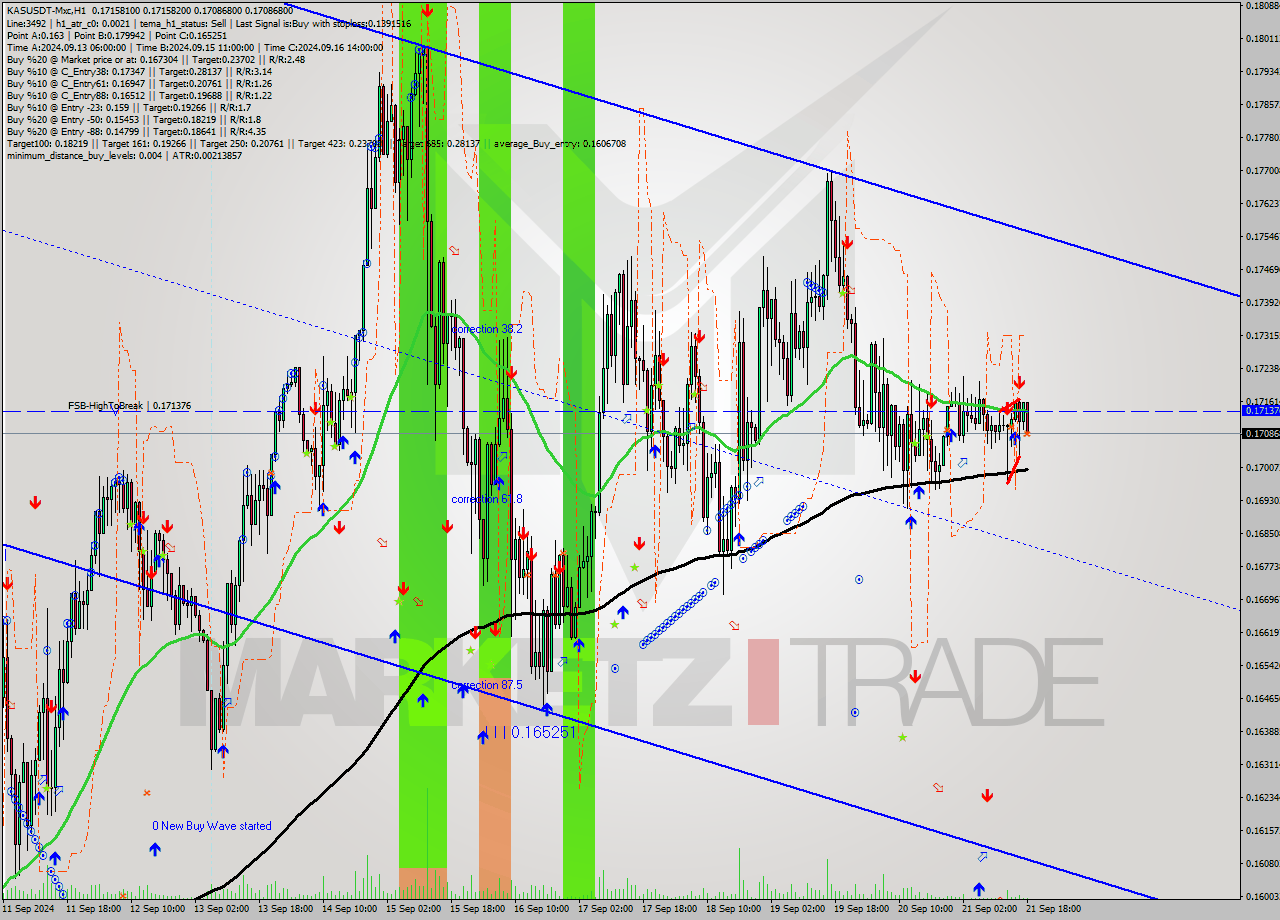
Task: Click the 0.17086 current price tag
Action: (x=1259, y=433)
